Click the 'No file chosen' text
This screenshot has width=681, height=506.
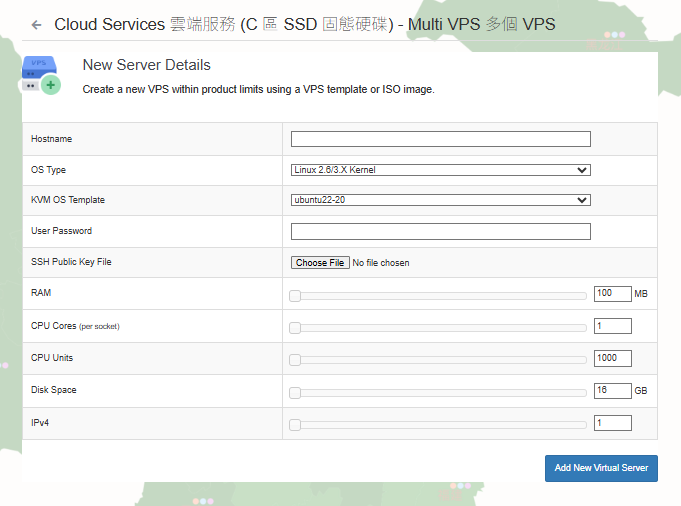(381, 263)
